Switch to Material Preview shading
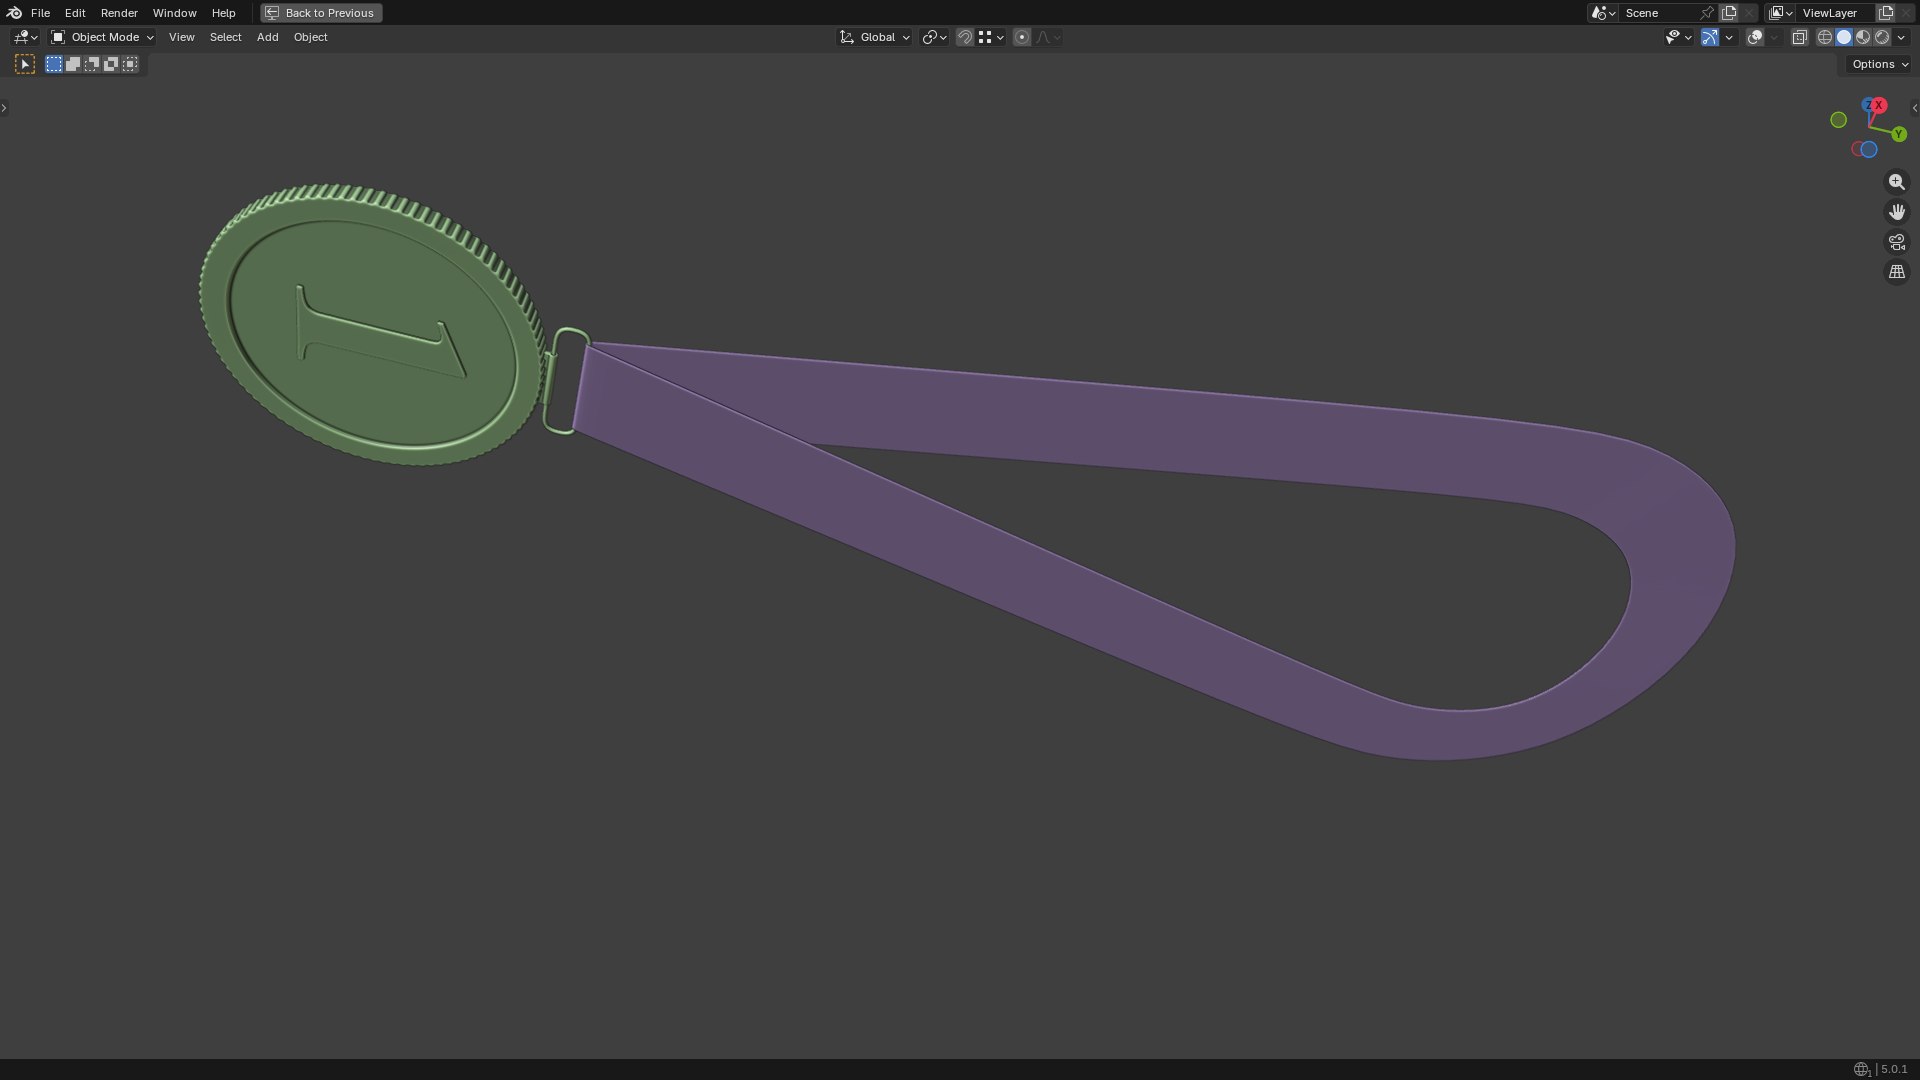This screenshot has height=1080, width=1920. click(1863, 37)
